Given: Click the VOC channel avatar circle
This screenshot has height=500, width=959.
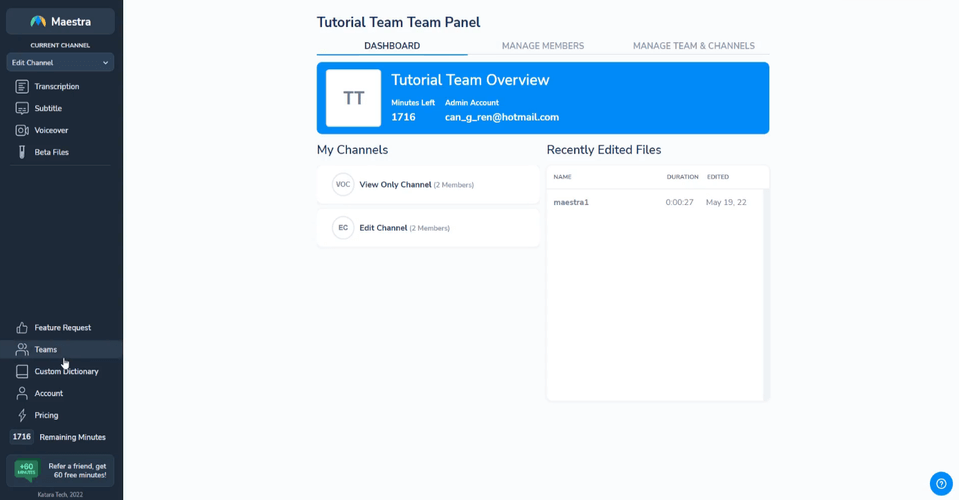Looking at the screenshot, I should 343,185.
